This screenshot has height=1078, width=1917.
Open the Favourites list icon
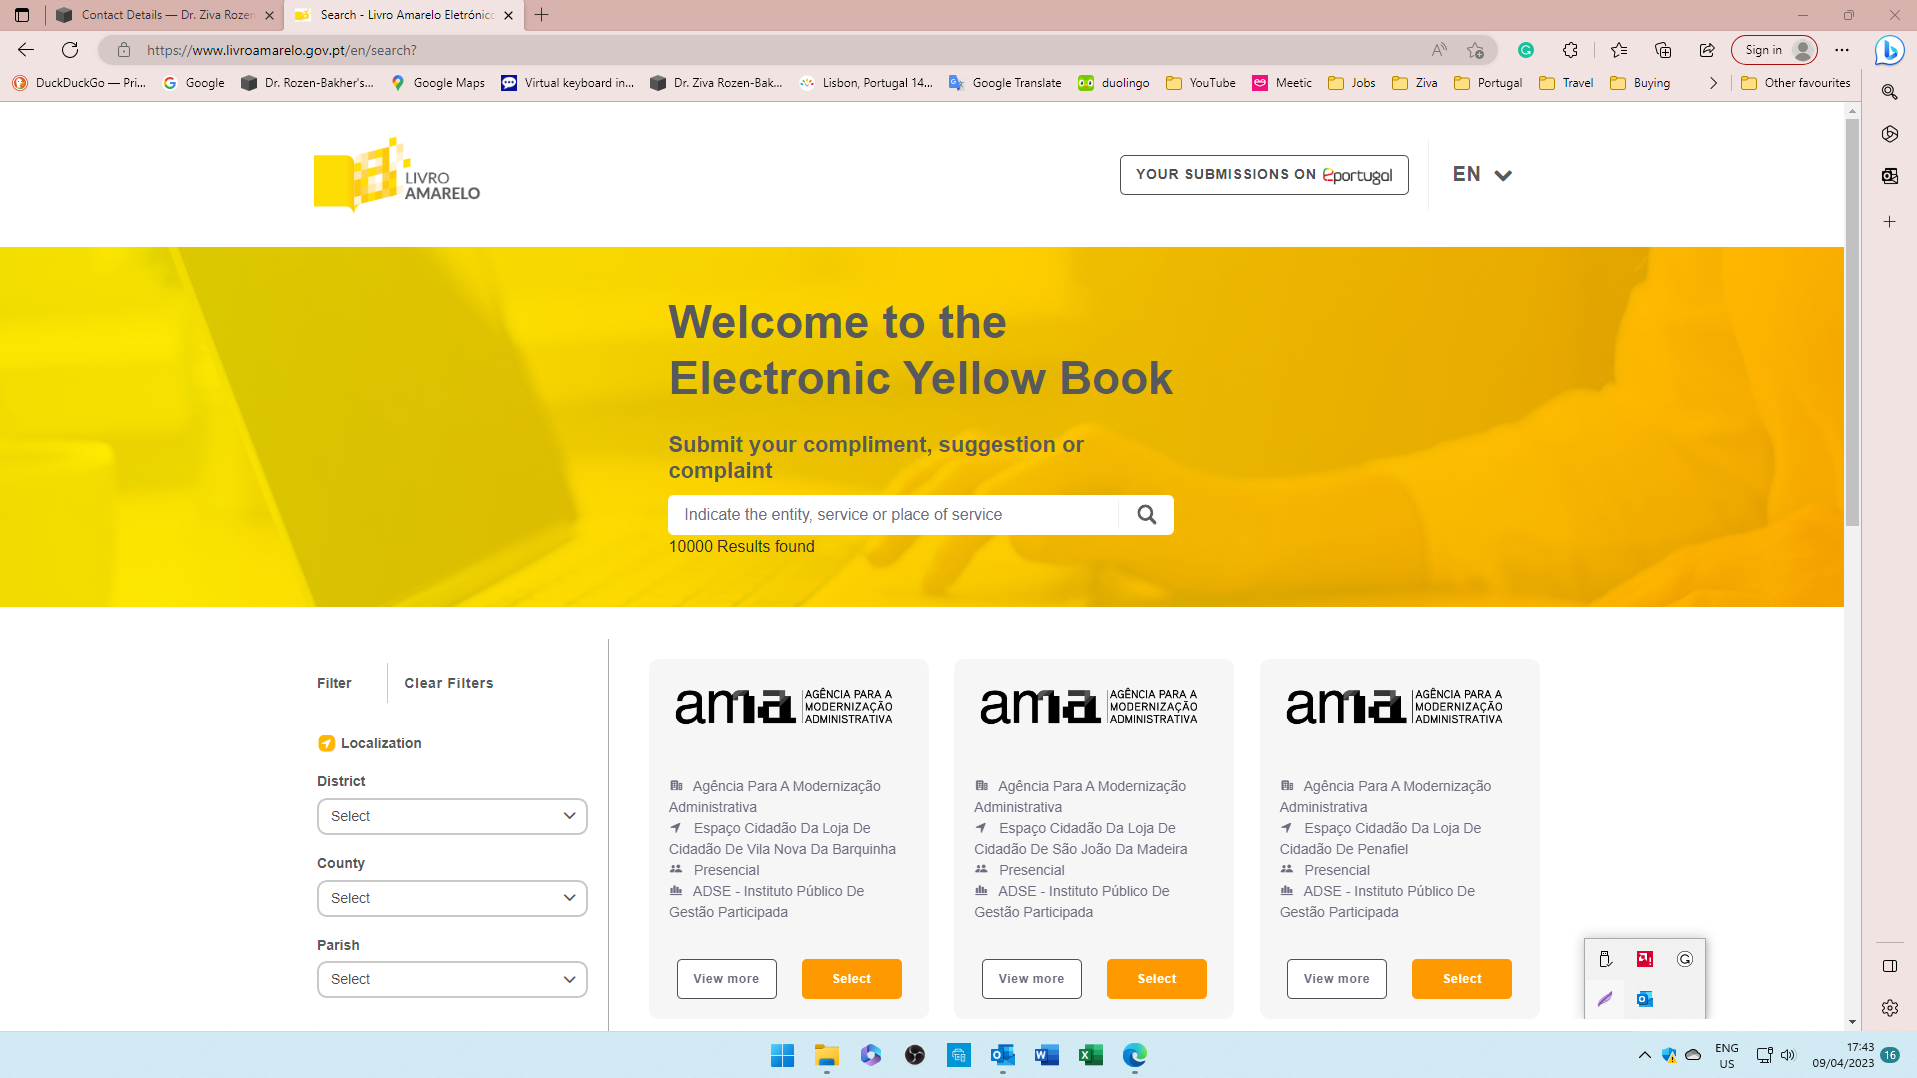tap(1619, 50)
